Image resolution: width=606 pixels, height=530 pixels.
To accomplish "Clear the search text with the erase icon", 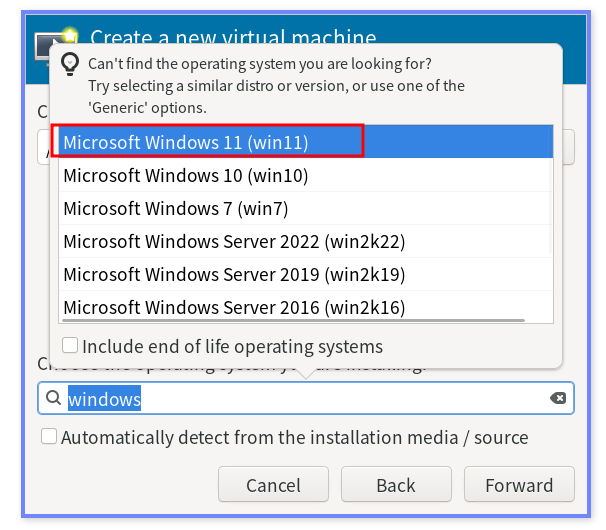I will point(558,399).
